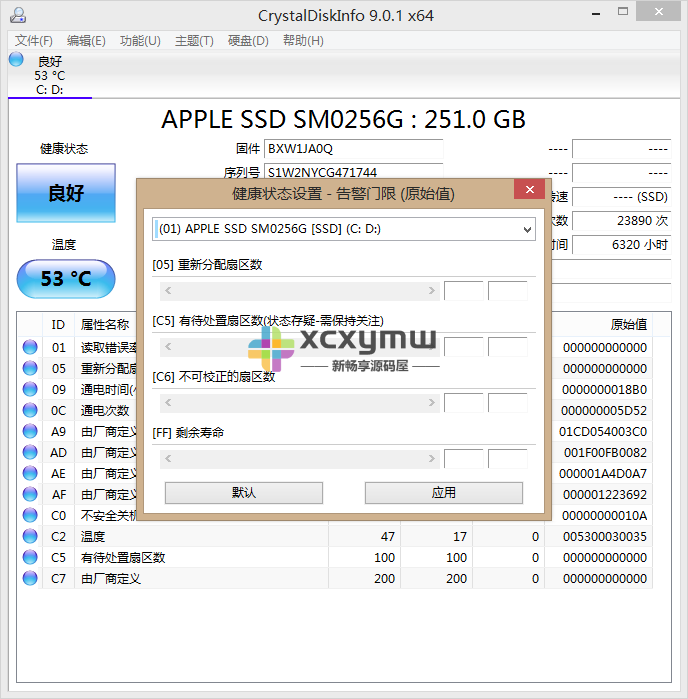Click right arrow of [05] 重新分配扇区数 slider
This screenshot has width=688, height=699.
click(432, 291)
